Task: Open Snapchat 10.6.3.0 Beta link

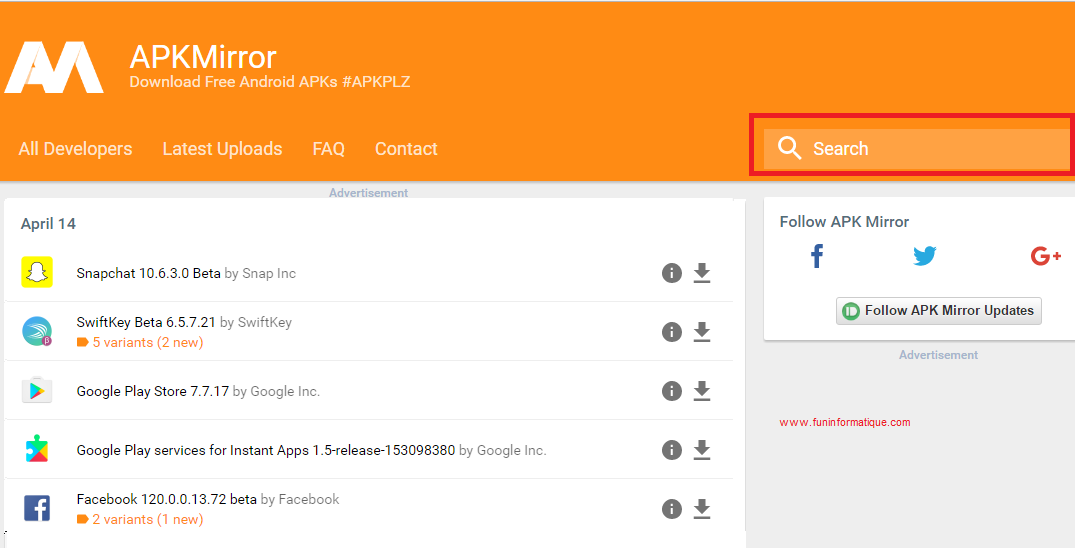Action: [148, 273]
